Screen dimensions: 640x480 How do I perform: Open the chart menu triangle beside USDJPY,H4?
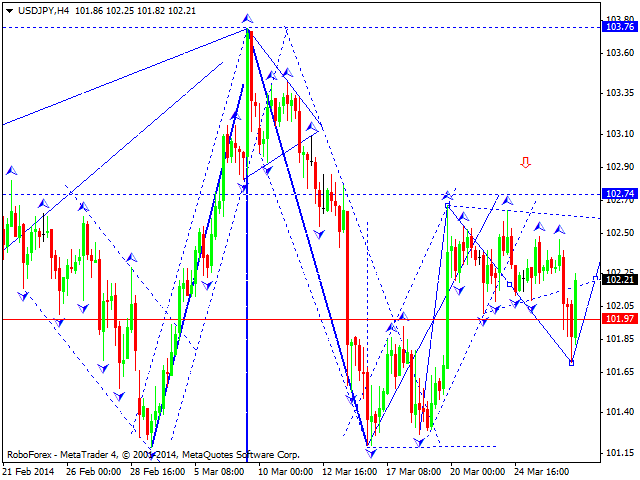coord(10,11)
